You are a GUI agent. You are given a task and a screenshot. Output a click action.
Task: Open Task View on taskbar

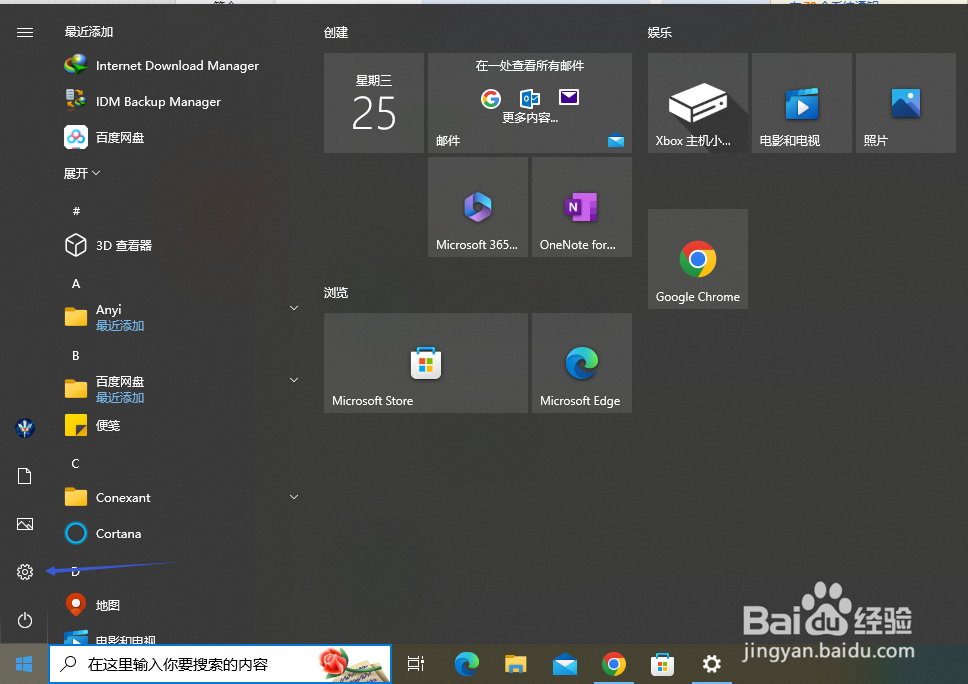416,664
